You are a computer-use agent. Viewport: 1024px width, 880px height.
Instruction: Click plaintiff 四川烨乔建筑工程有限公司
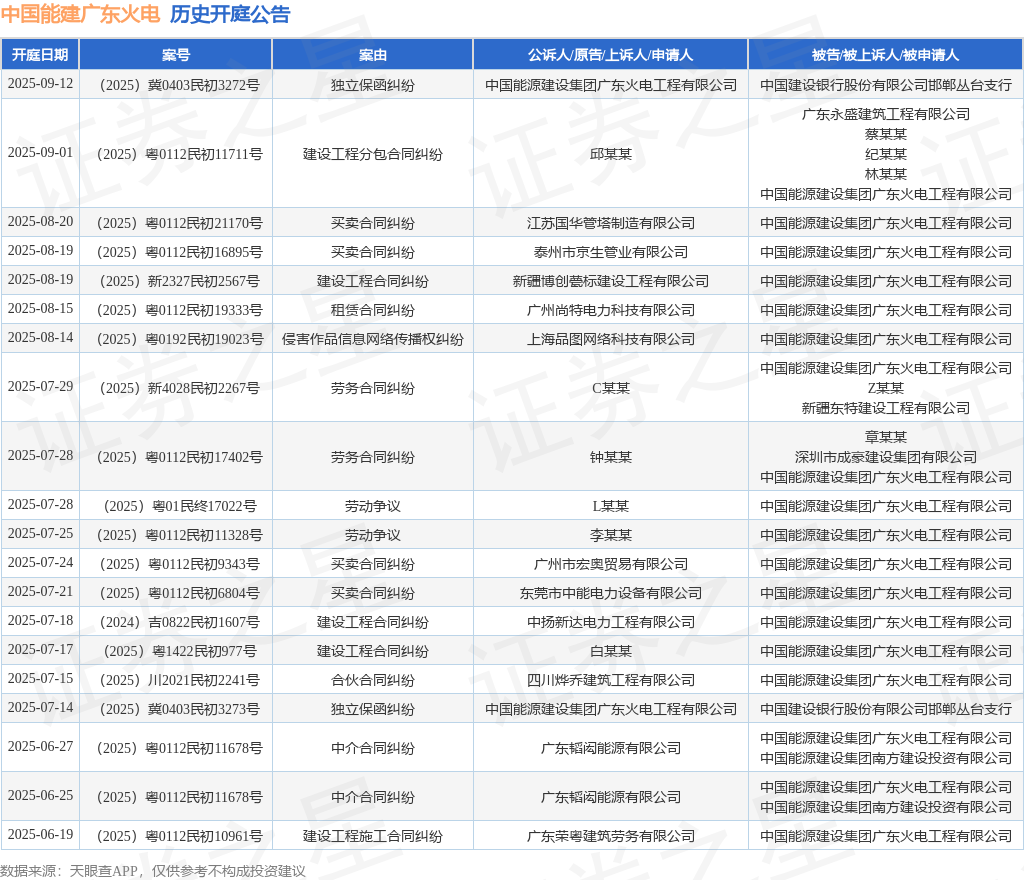(x=611, y=681)
